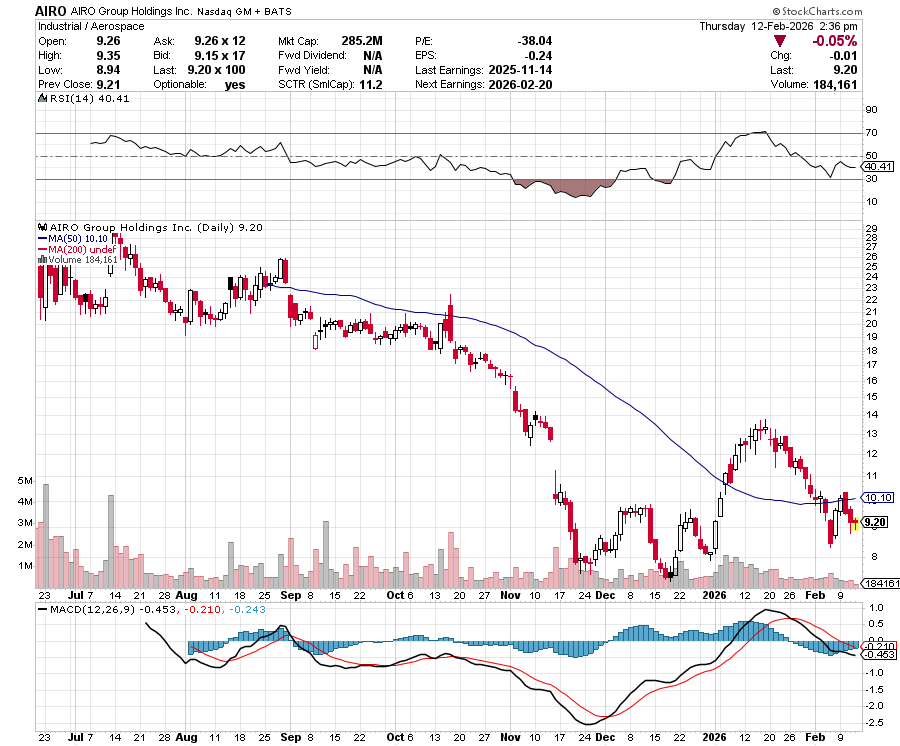Click the candlestick icon beside AIRO Group Holdings (Daily)
Screen dimensions: 900x746
click(x=42, y=227)
